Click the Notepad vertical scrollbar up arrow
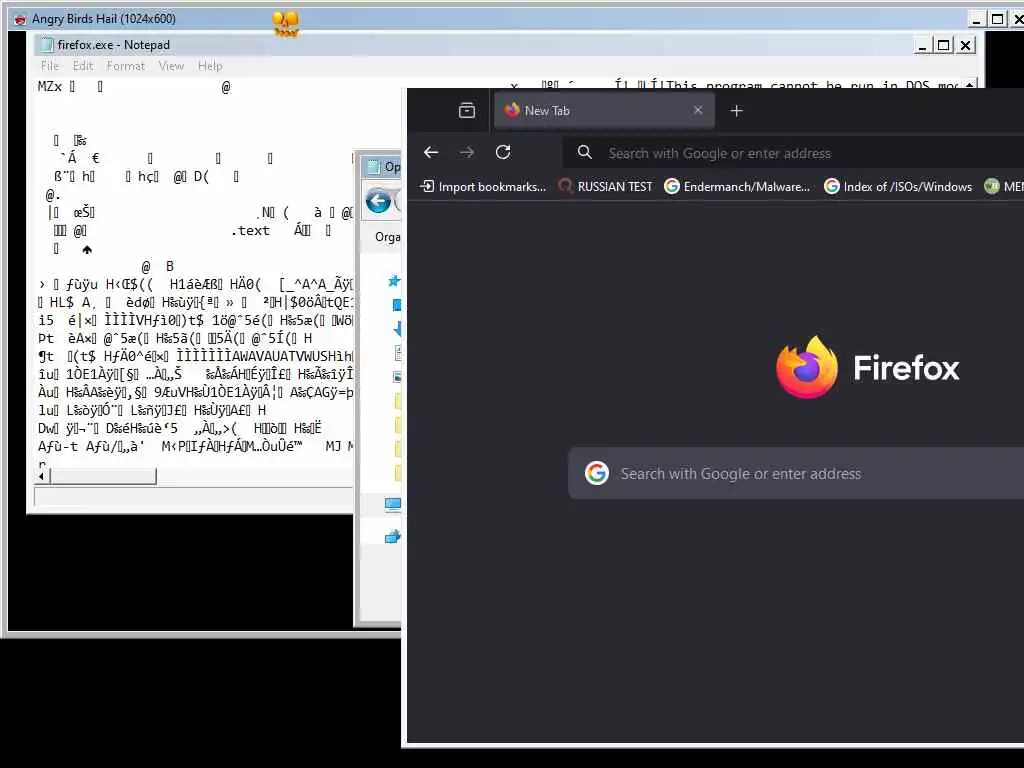 tap(970, 84)
